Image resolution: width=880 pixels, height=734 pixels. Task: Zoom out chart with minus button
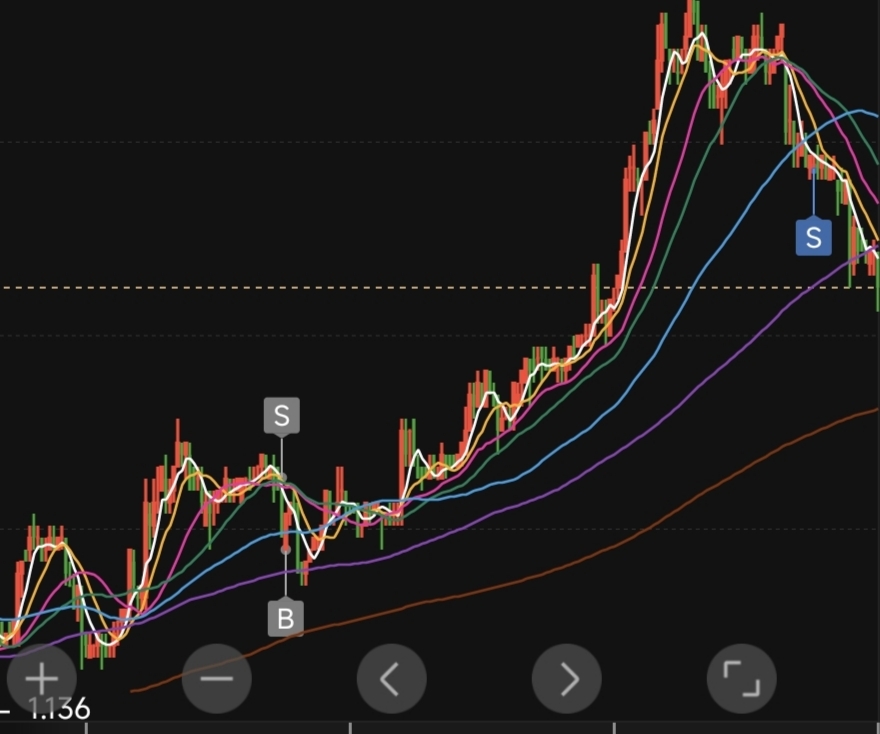[x=217, y=679]
